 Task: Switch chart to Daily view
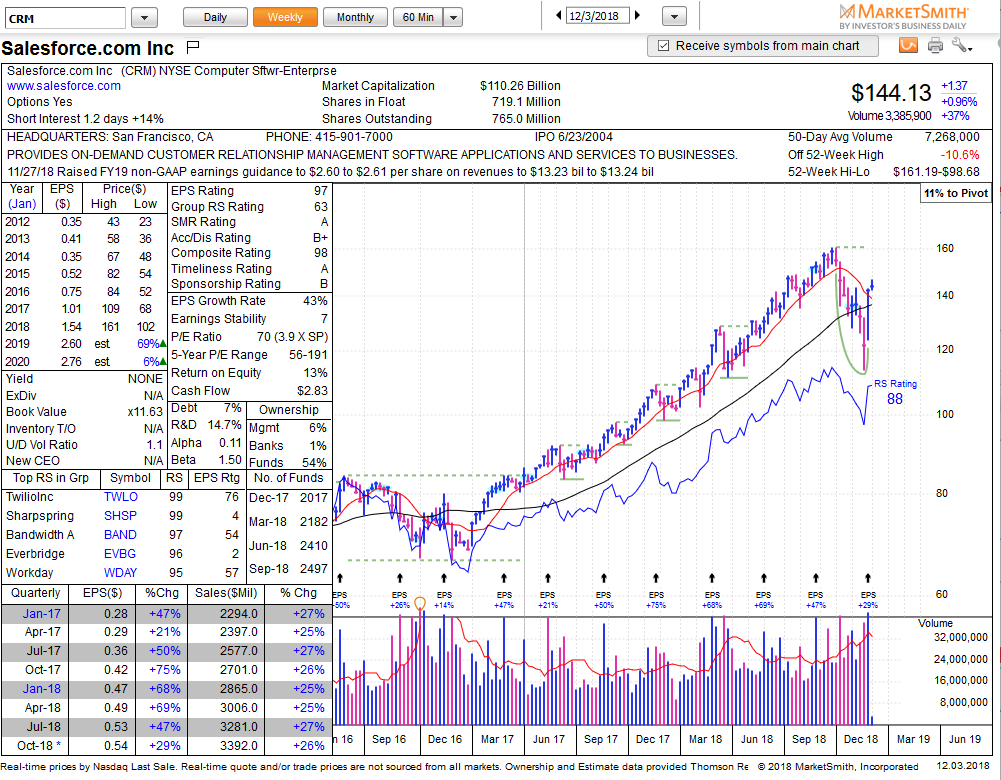tap(215, 17)
